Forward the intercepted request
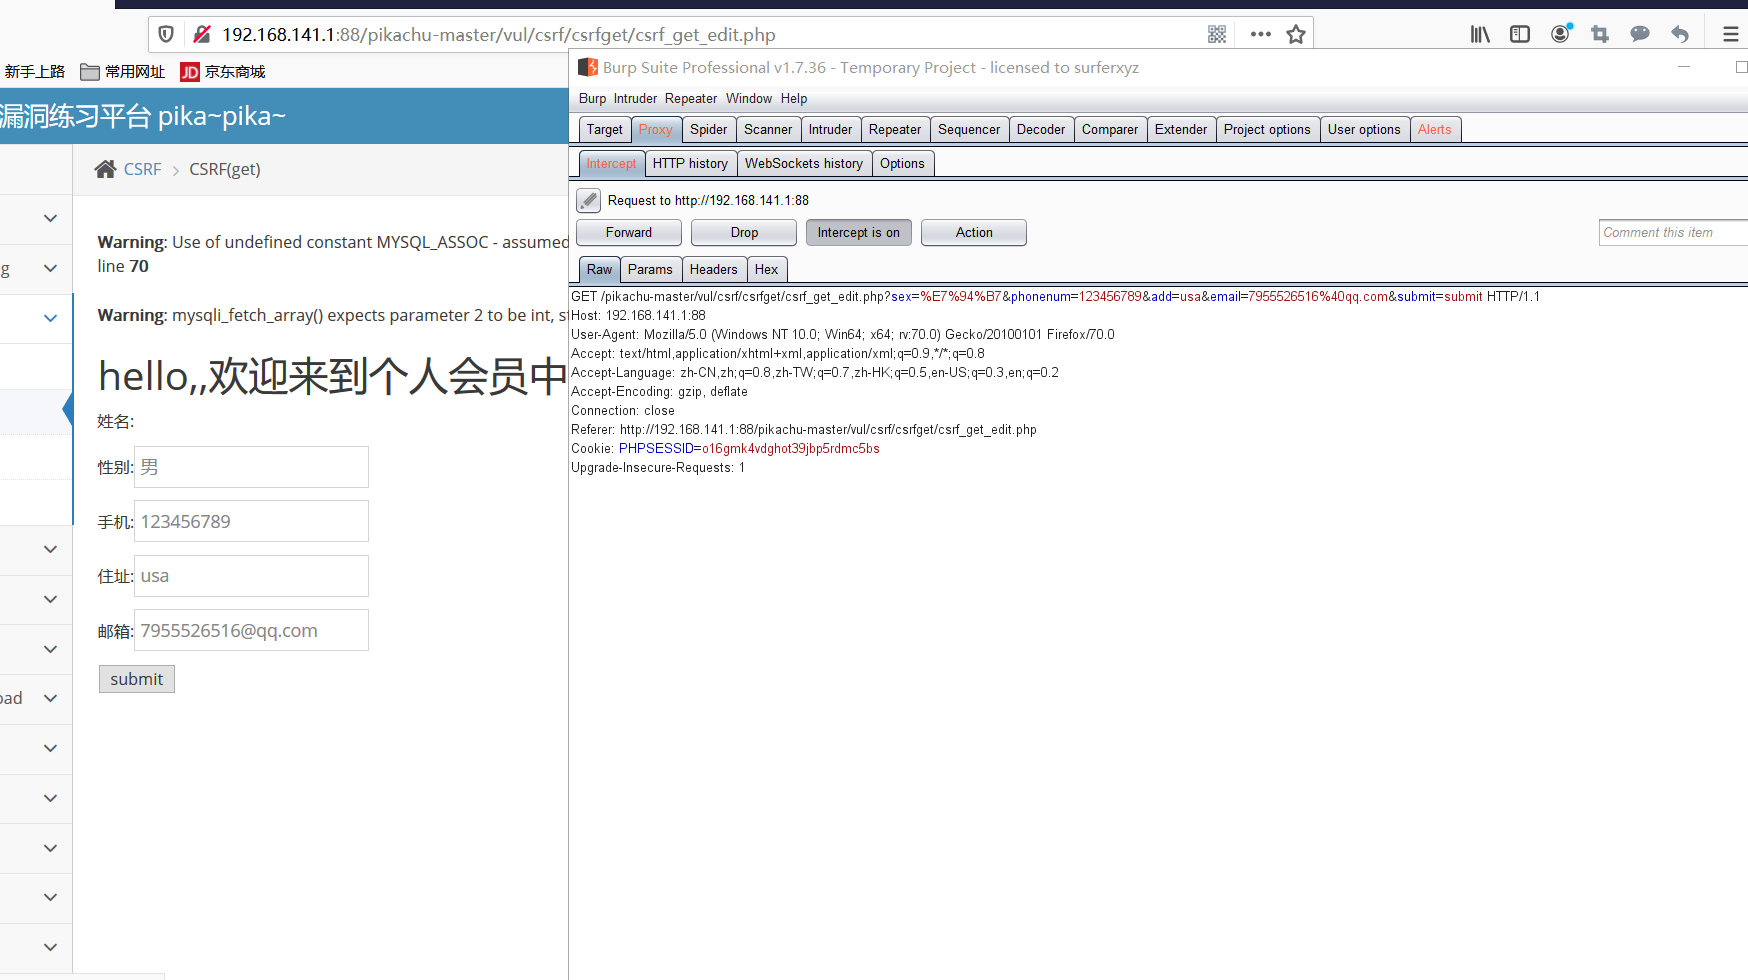1748x980 pixels. click(629, 233)
